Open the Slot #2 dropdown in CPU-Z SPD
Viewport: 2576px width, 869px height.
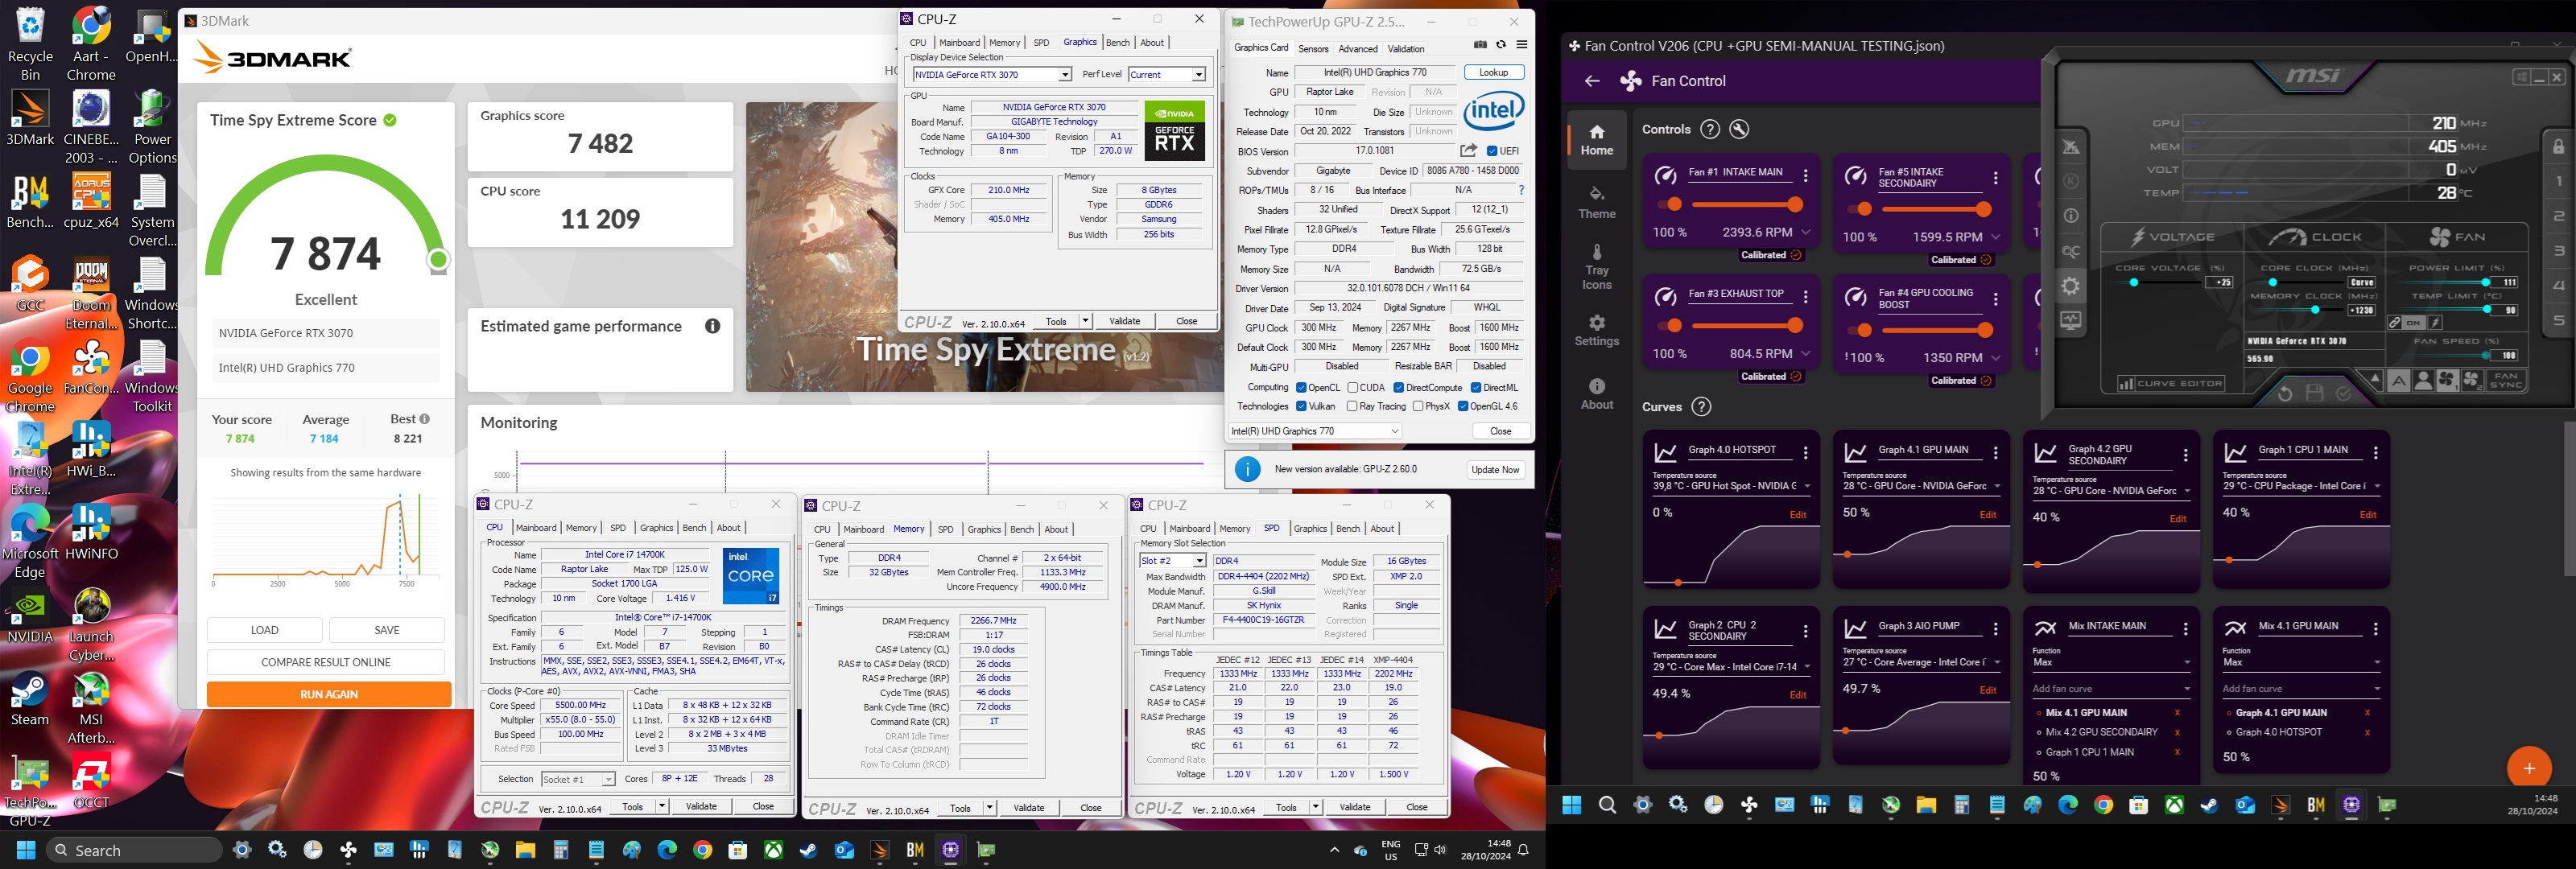coord(1173,561)
